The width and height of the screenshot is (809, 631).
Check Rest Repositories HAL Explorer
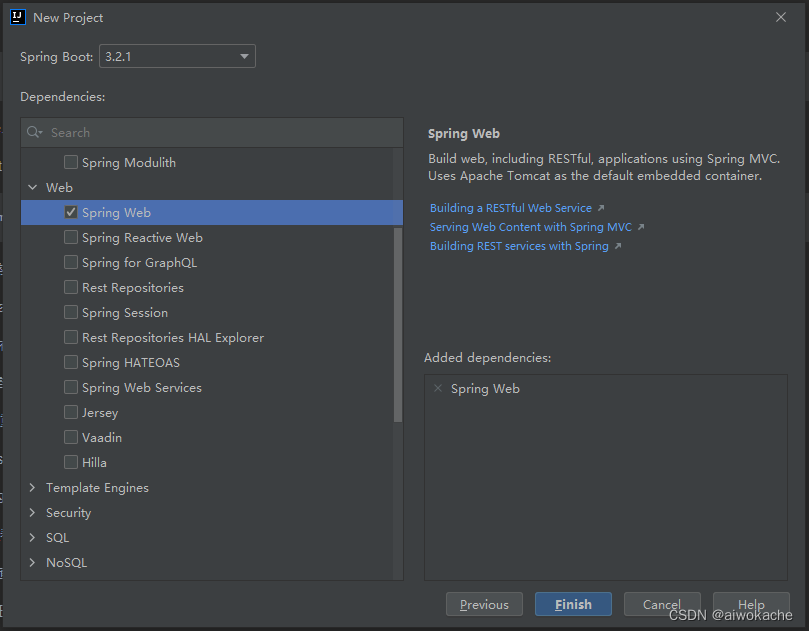[71, 337]
